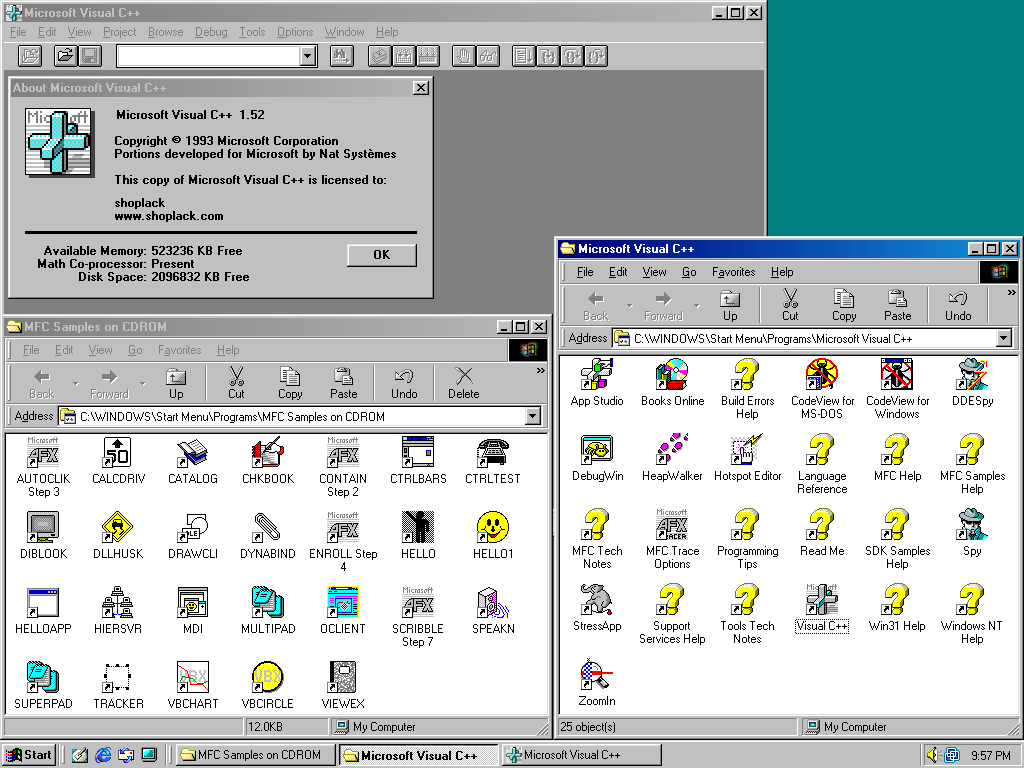Click Undo button in MFC Samples toolbar
1024x768 pixels.
point(404,383)
